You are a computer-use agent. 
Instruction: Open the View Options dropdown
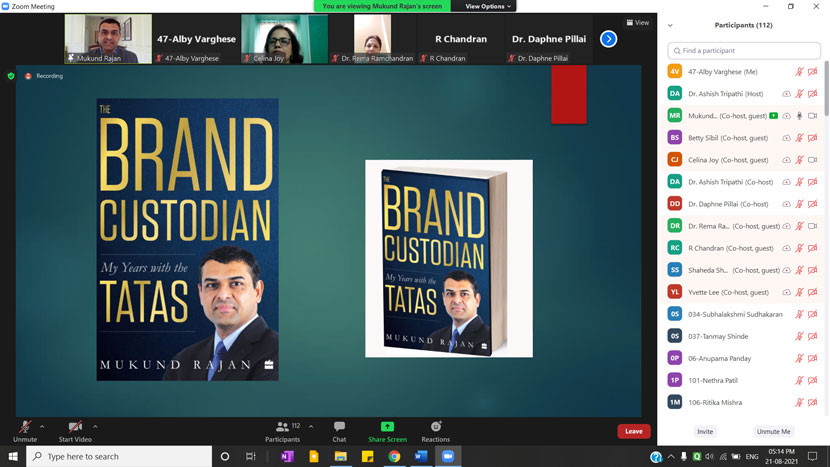(488, 6)
